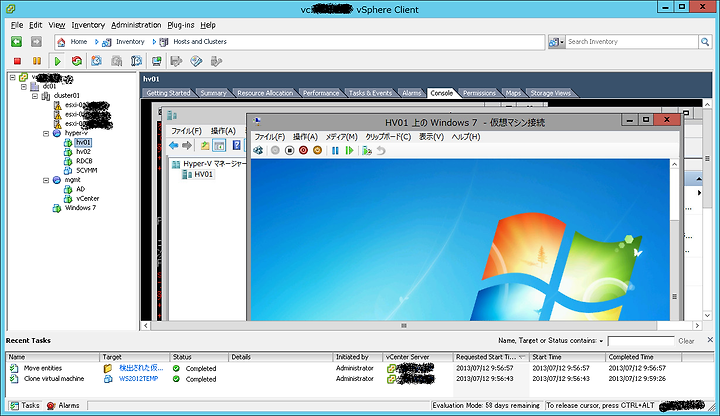This screenshot has height=416, width=720.
Task: Click the Connect CD/DVD device toolbar icon
Action: (x=196, y=61)
